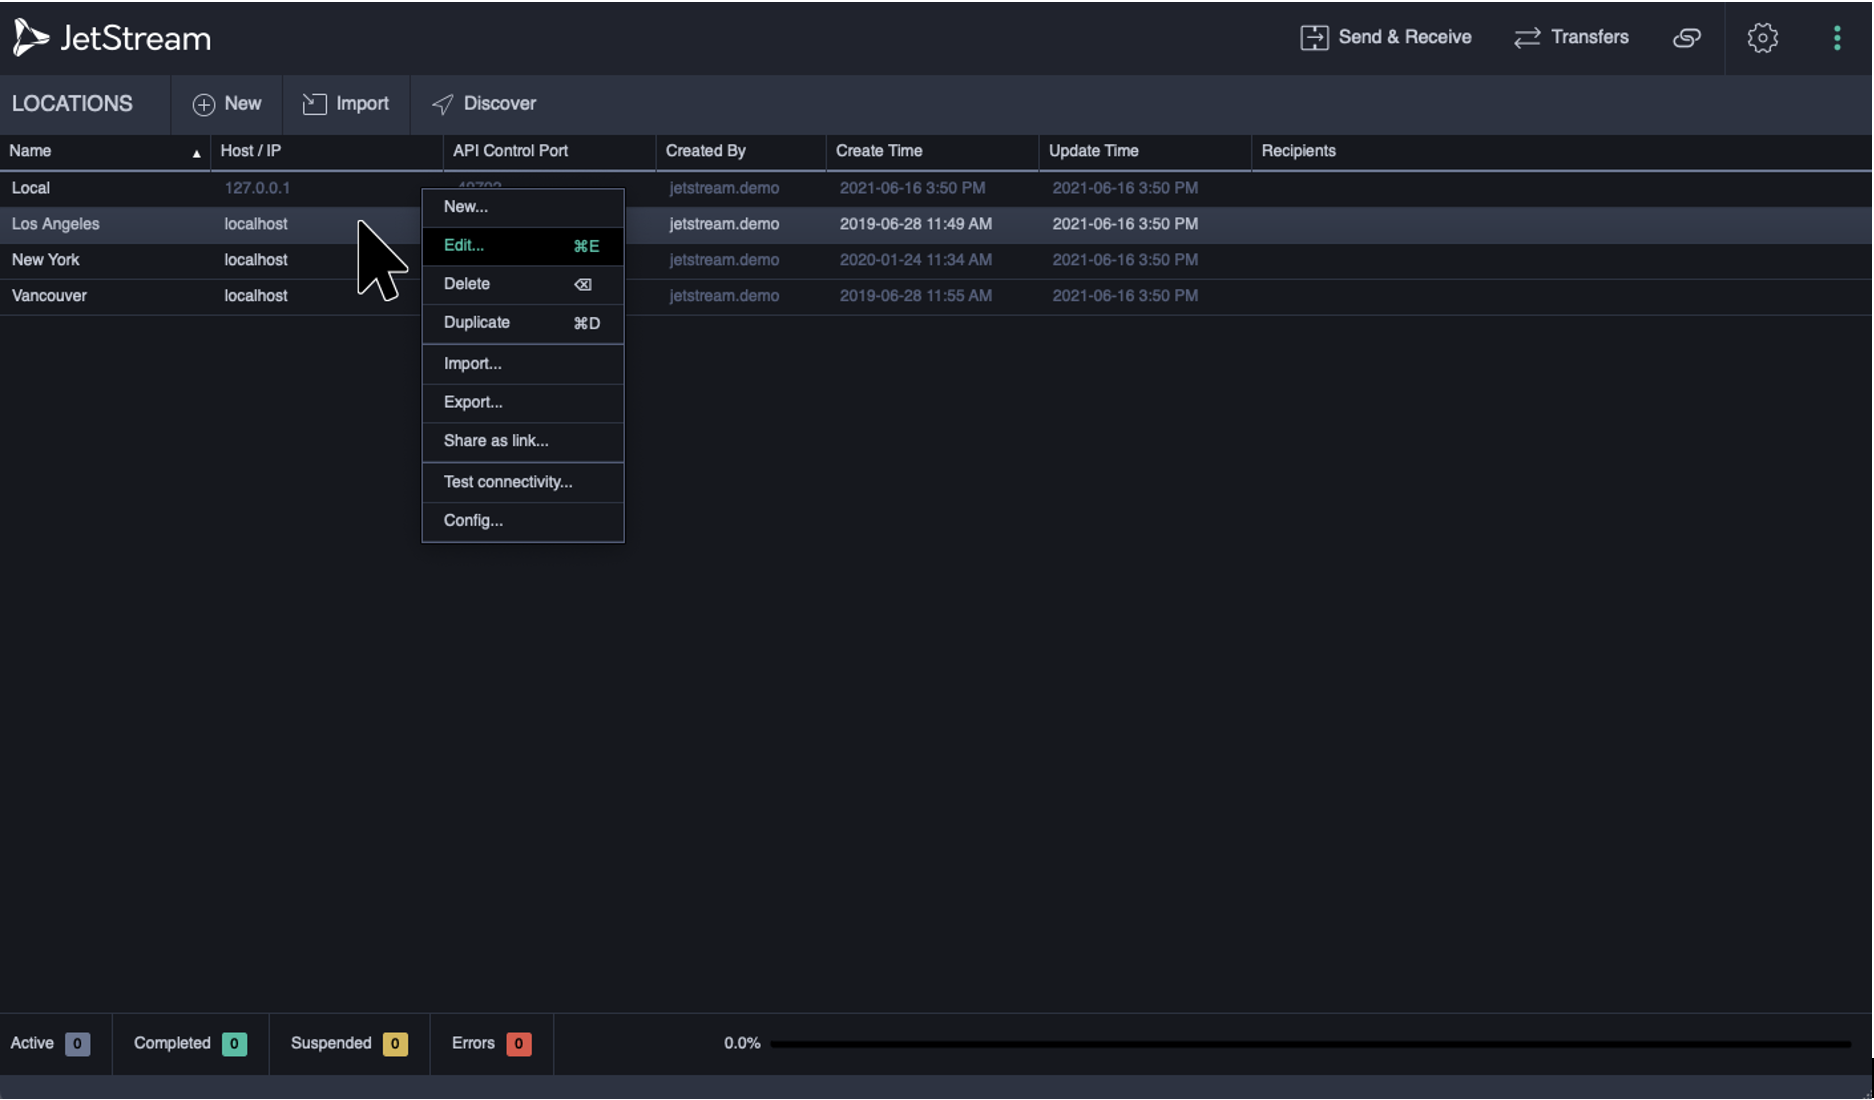
Task: Click the sort arrow in Name column
Action: [x=196, y=153]
